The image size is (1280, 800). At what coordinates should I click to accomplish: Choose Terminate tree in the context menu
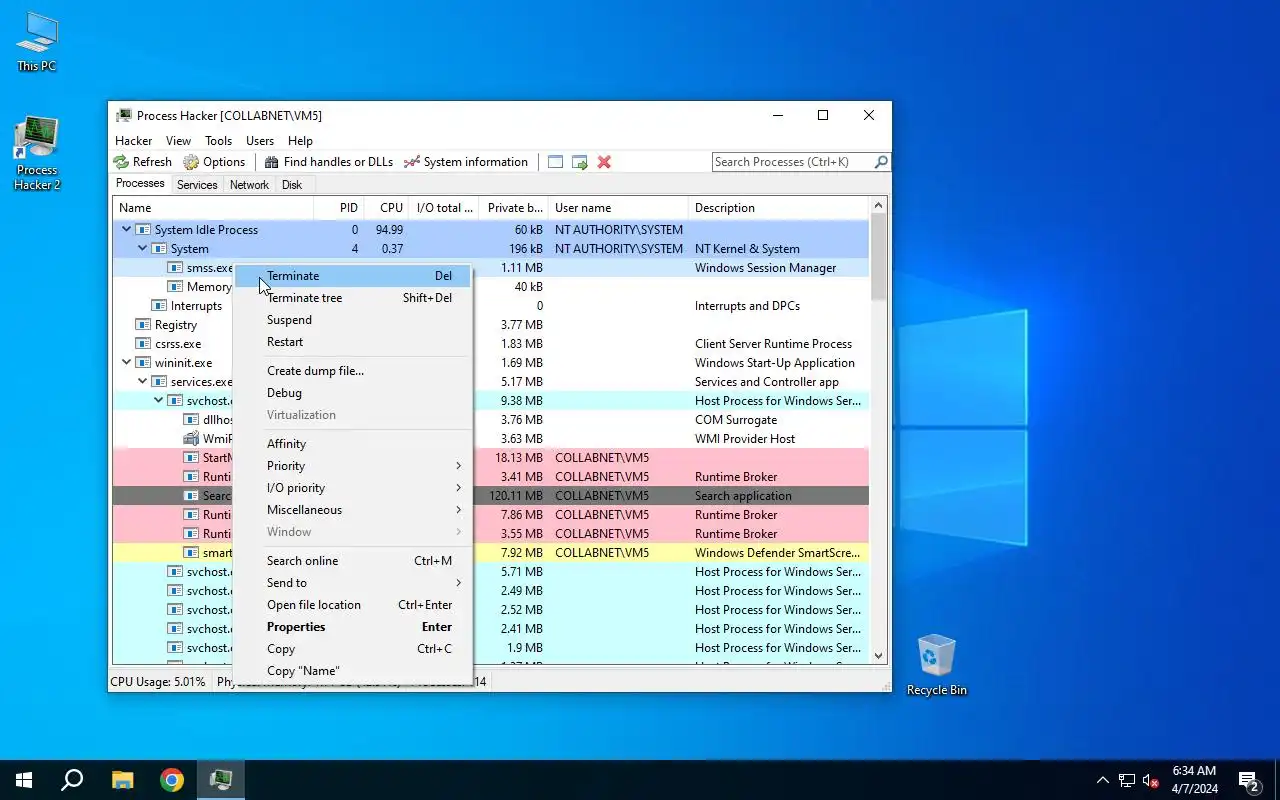(x=352, y=298)
